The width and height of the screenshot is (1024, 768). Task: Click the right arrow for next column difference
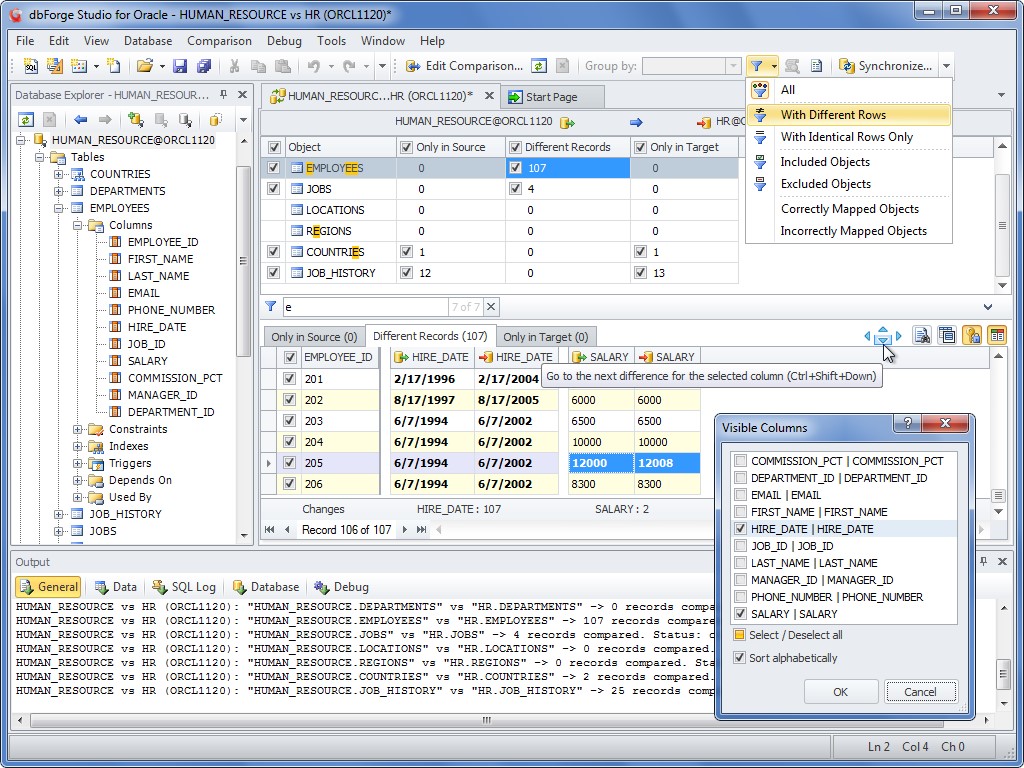[x=899, y=336]
